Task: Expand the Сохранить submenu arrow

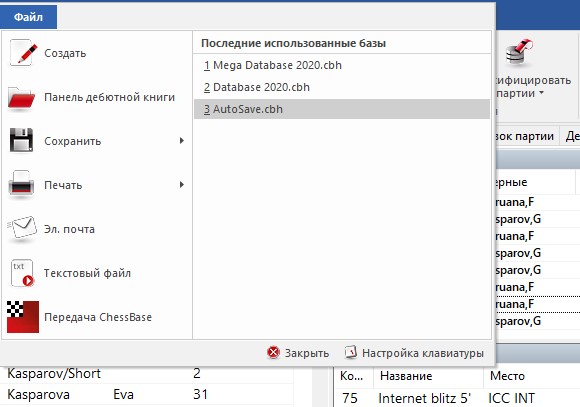Action: click(182, 141)
